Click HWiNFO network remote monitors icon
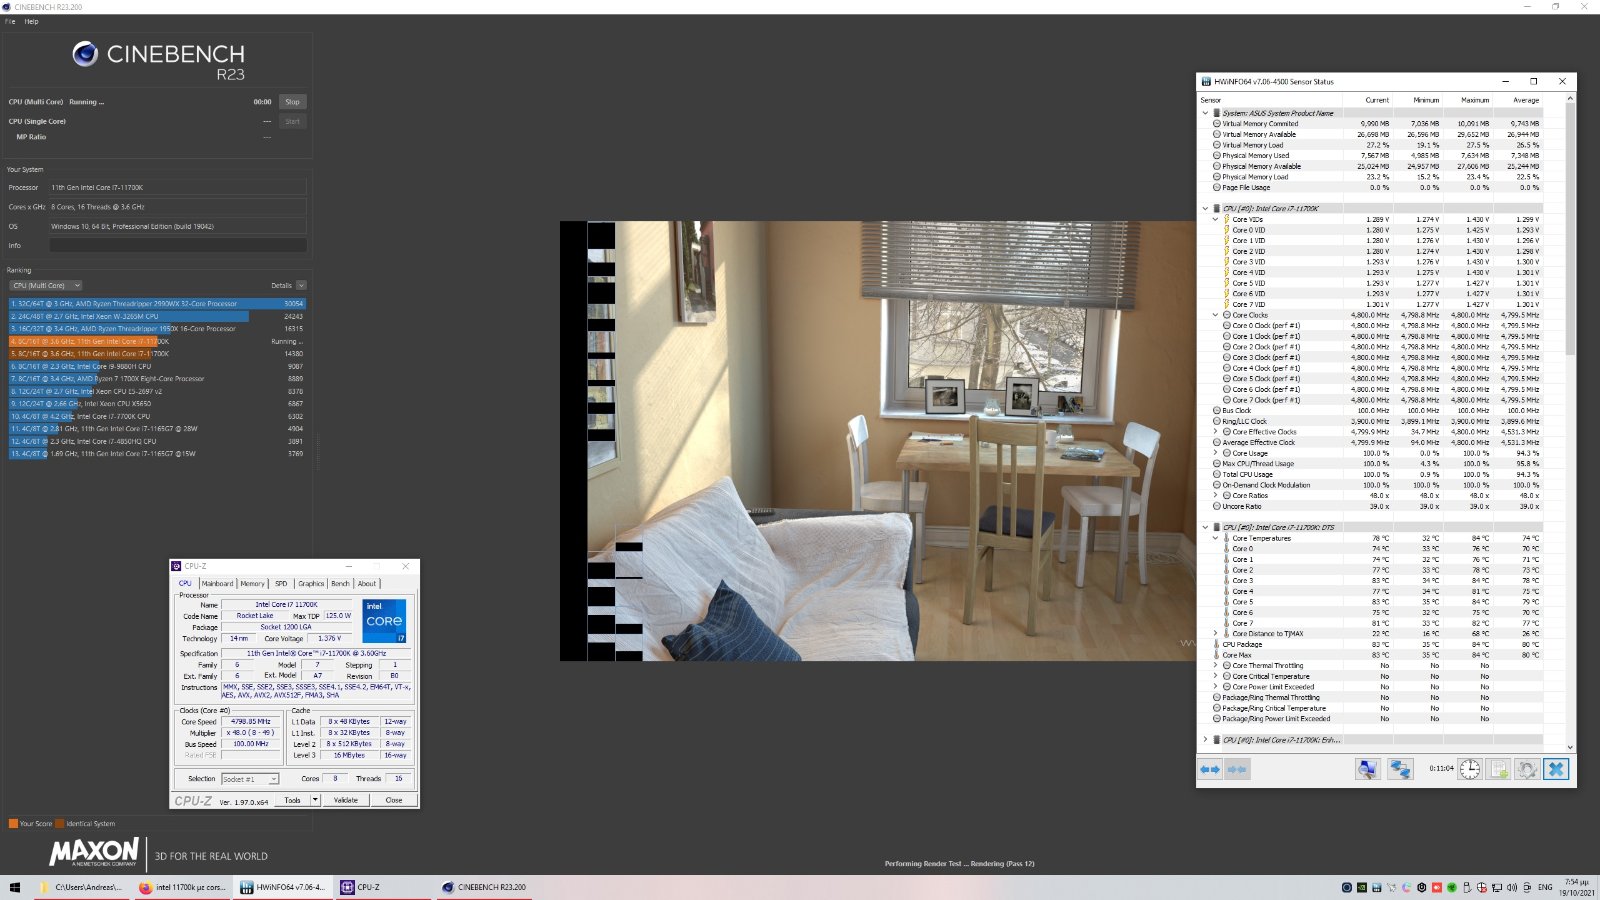The height and width of the screenshot is (900, 1600). 1399,769
